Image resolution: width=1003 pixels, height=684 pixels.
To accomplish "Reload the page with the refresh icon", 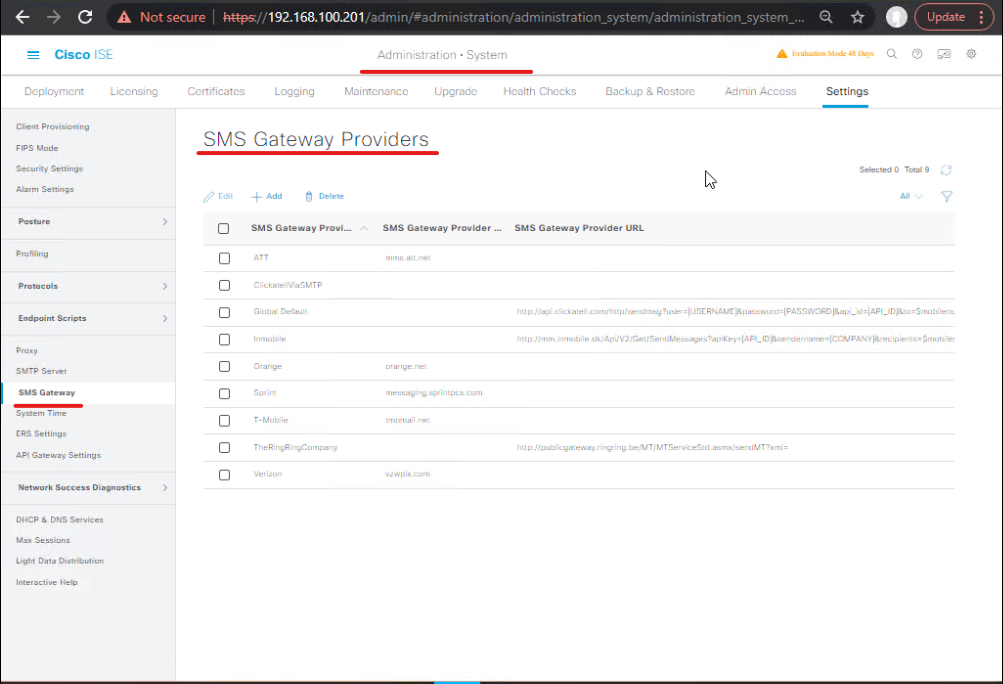I will point(85,17).
